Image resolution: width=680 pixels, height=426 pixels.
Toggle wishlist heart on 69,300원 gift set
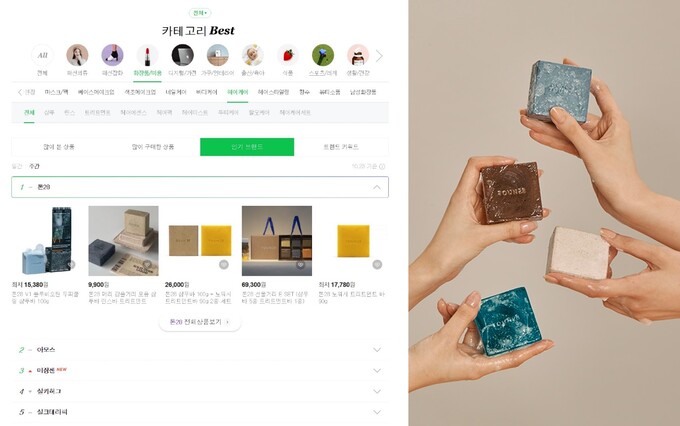301,264
